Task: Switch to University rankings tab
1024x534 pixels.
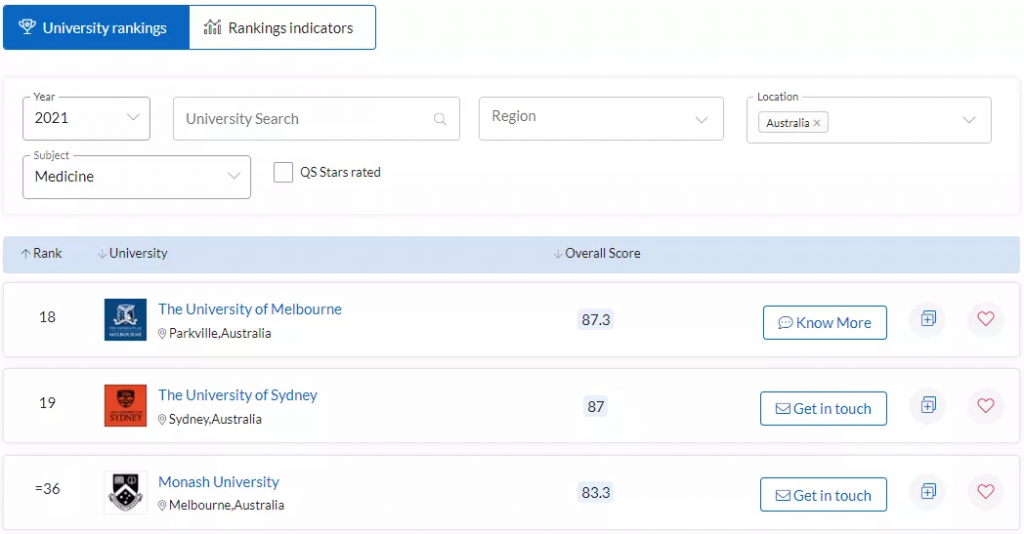Action: coord(96,27)
